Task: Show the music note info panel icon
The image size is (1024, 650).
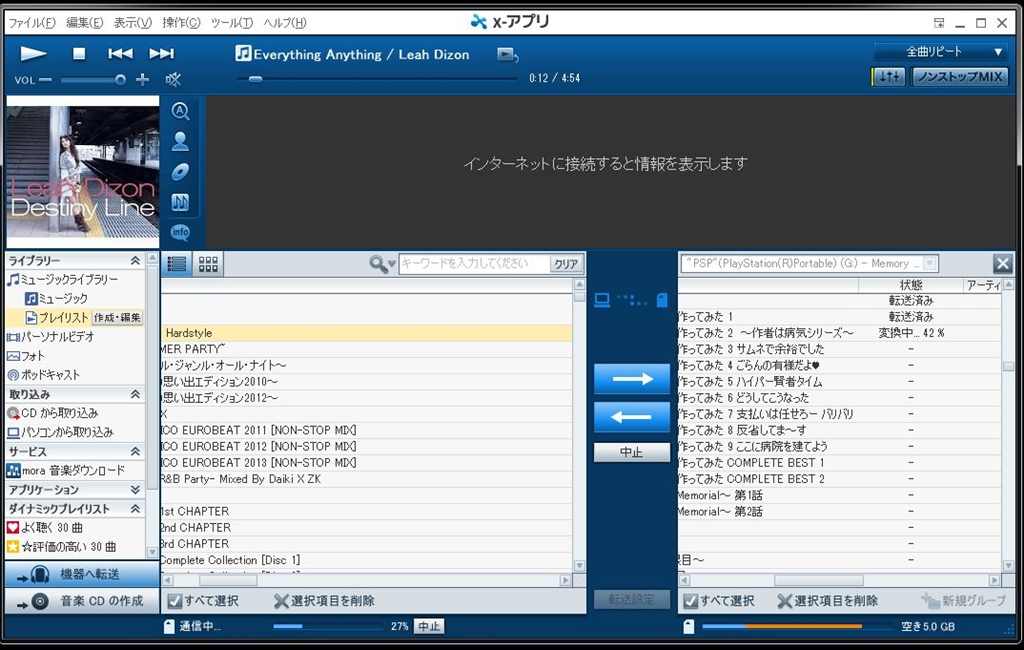Action: [180, 202]
